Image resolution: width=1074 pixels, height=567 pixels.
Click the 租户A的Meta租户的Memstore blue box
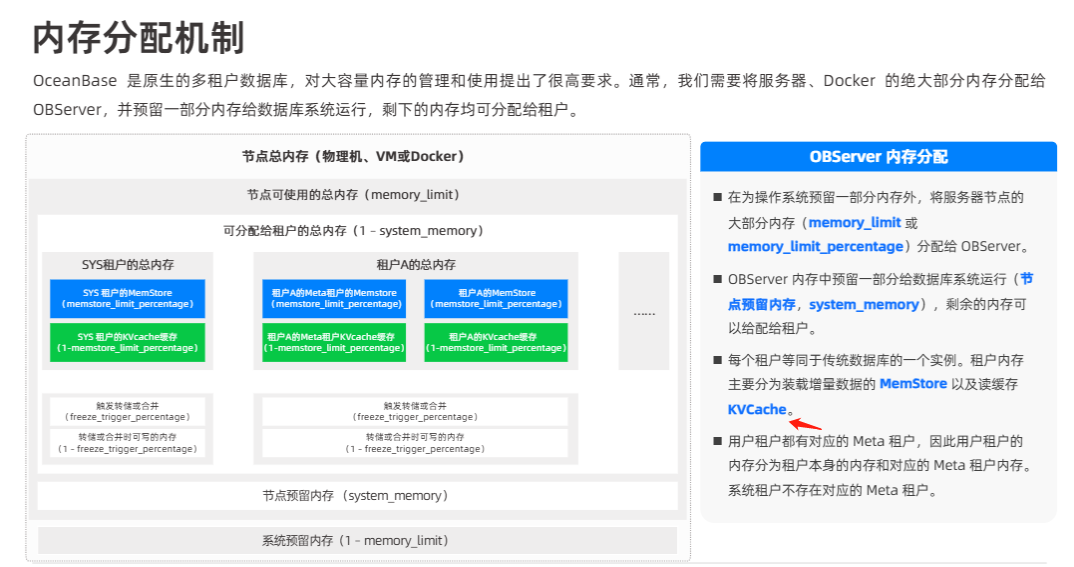coord(334,299)
